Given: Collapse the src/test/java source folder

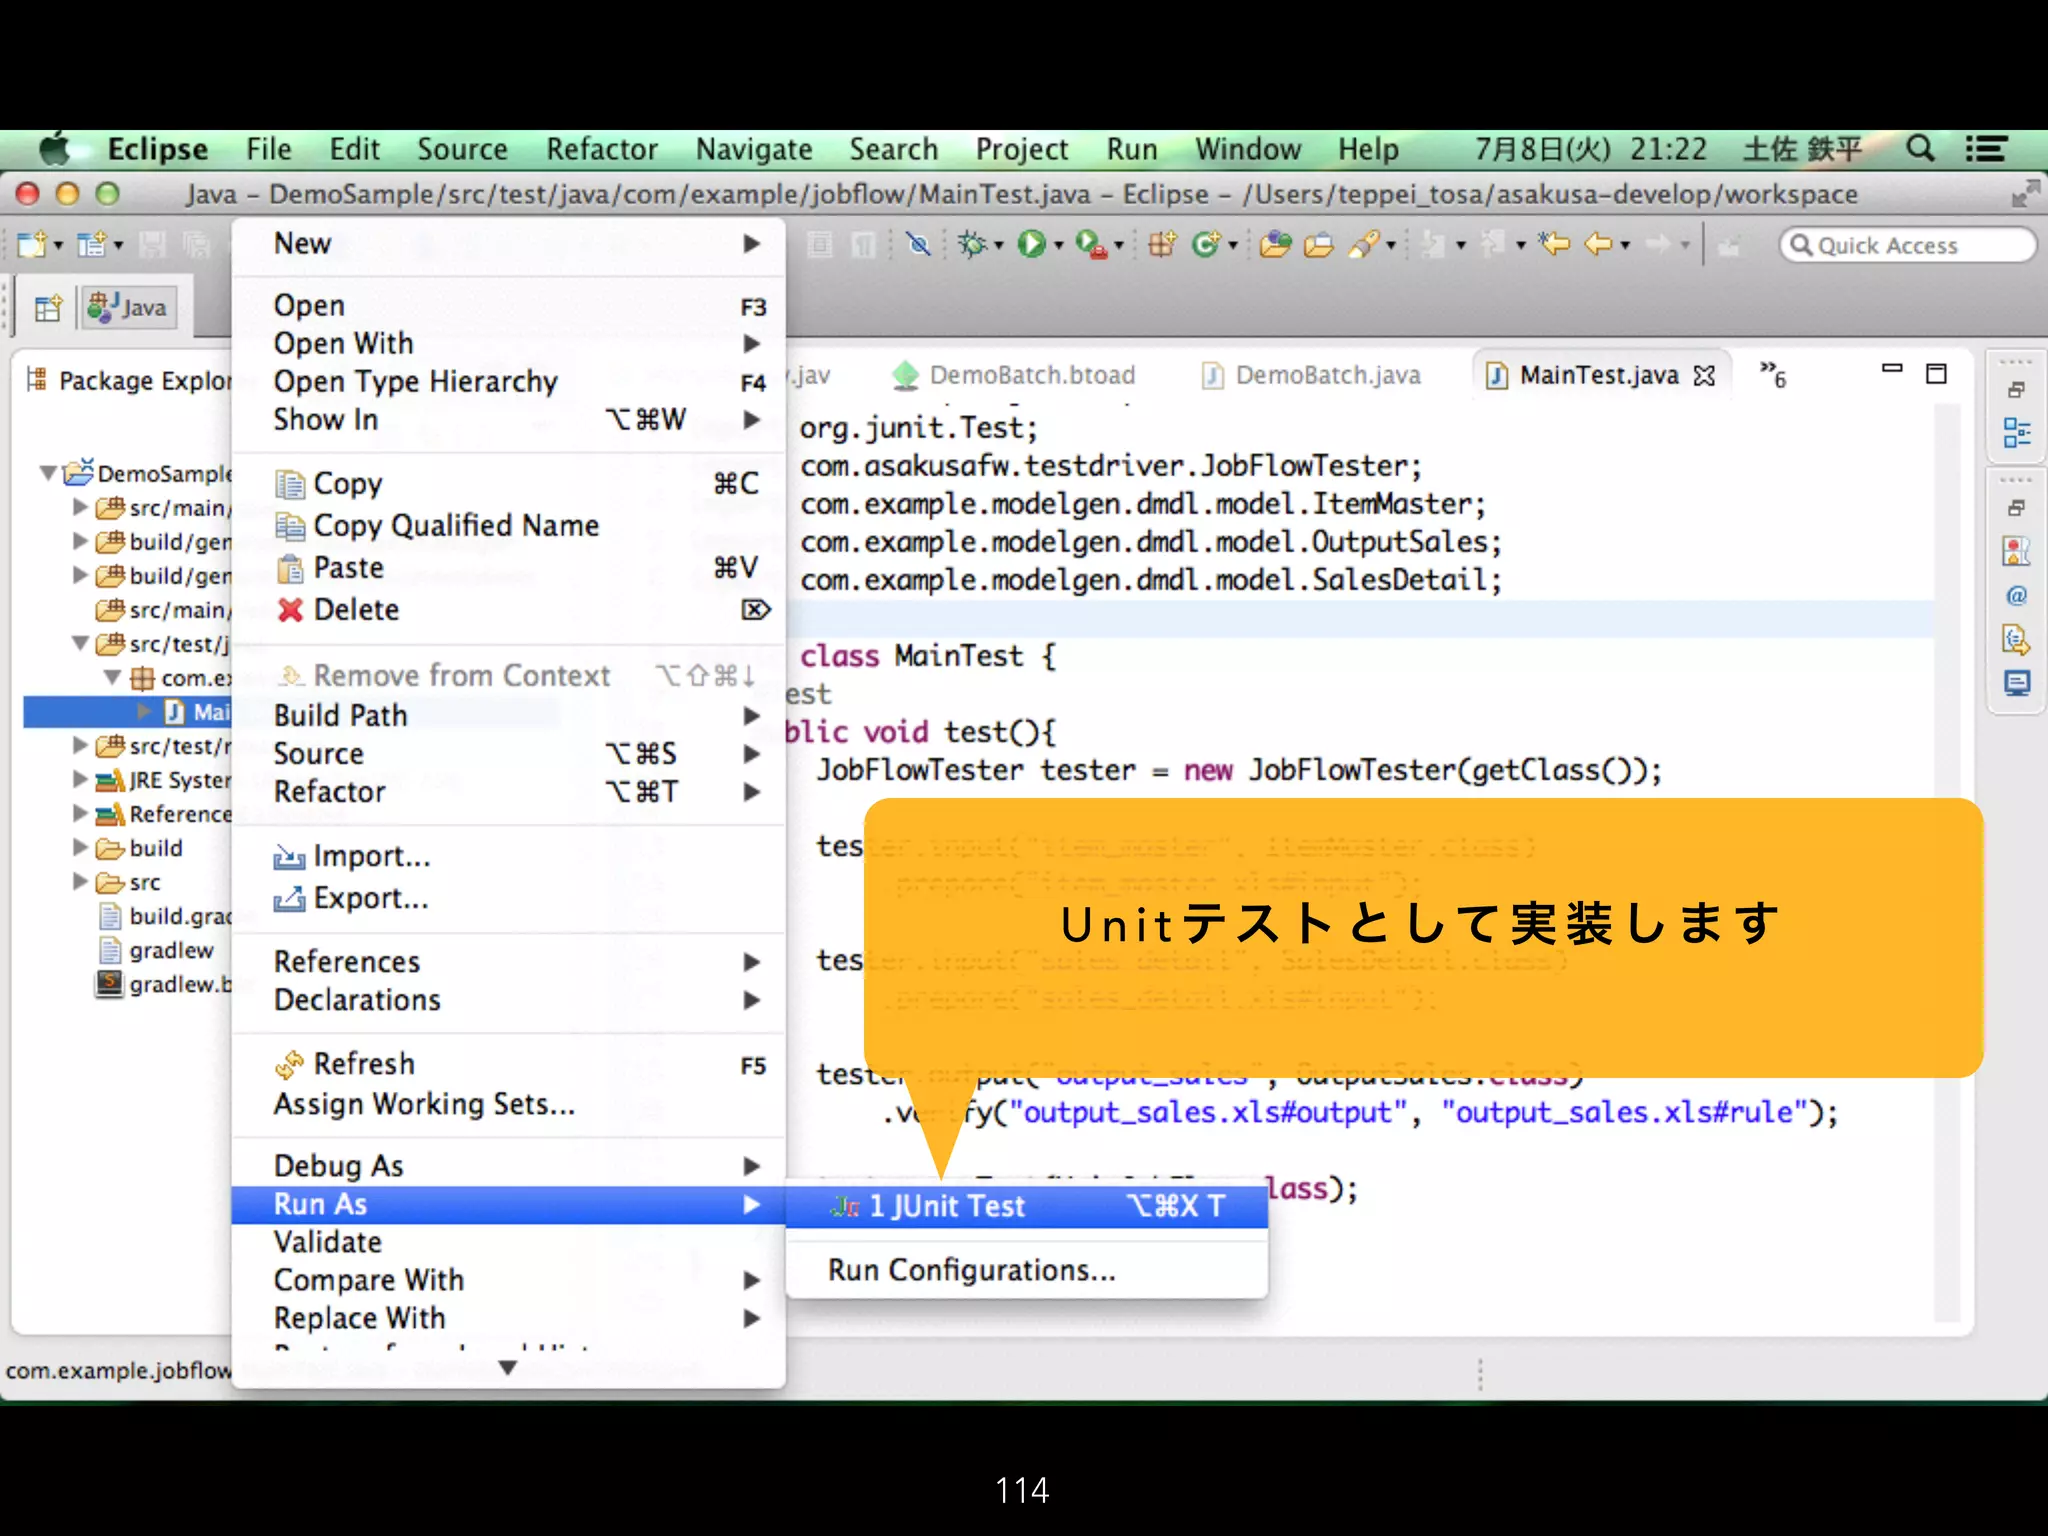Looking at the screenshot, I should pyautogui.click(x=80, y=643).
